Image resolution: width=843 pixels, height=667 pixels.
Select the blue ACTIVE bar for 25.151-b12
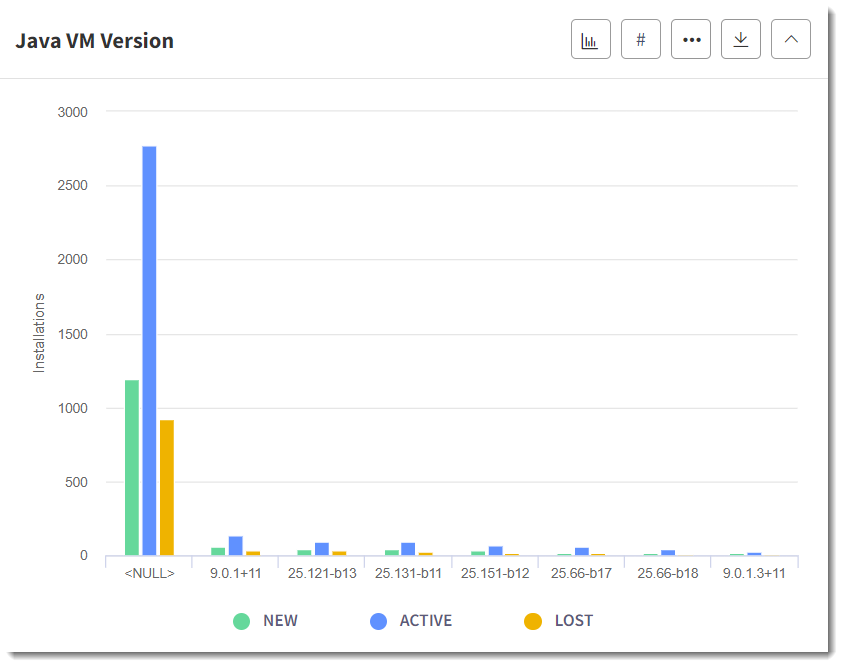tap(496, 551)
